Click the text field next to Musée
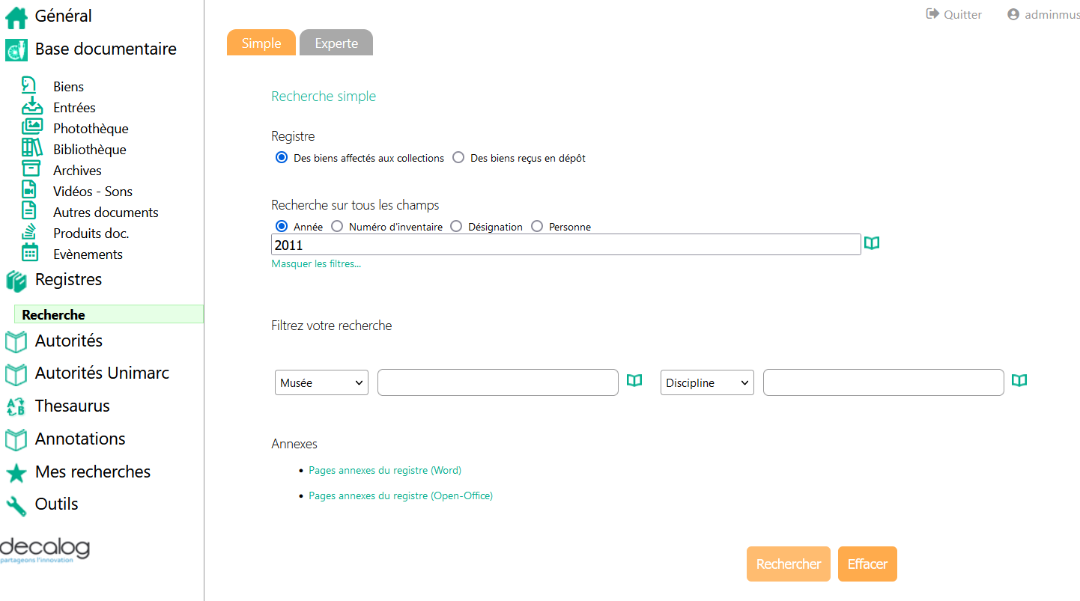This screenshot has height=601, width=1080. click(x=498, y=383)
